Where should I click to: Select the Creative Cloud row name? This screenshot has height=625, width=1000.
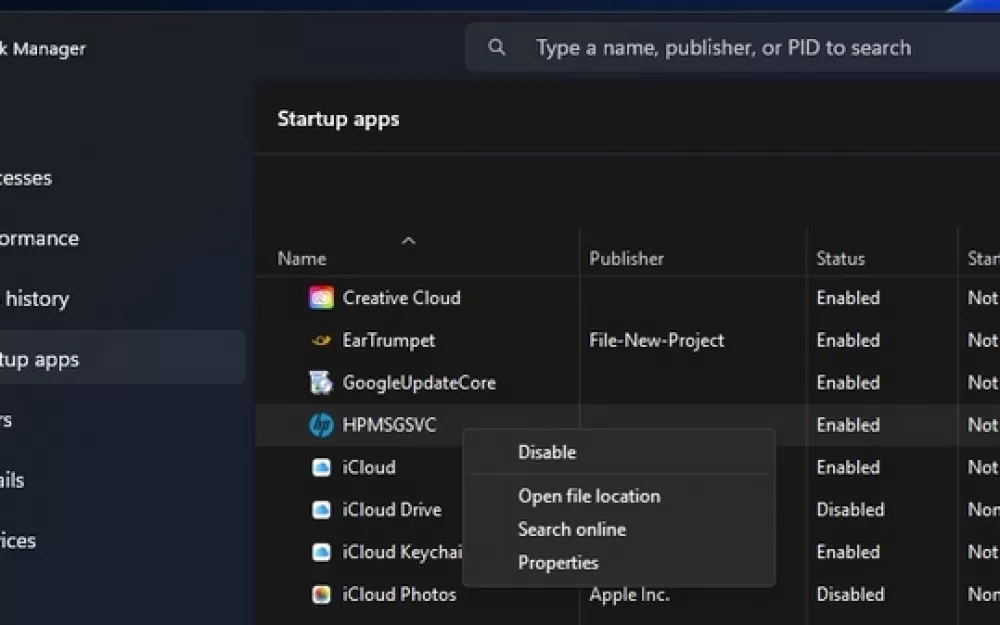(401, 298)
